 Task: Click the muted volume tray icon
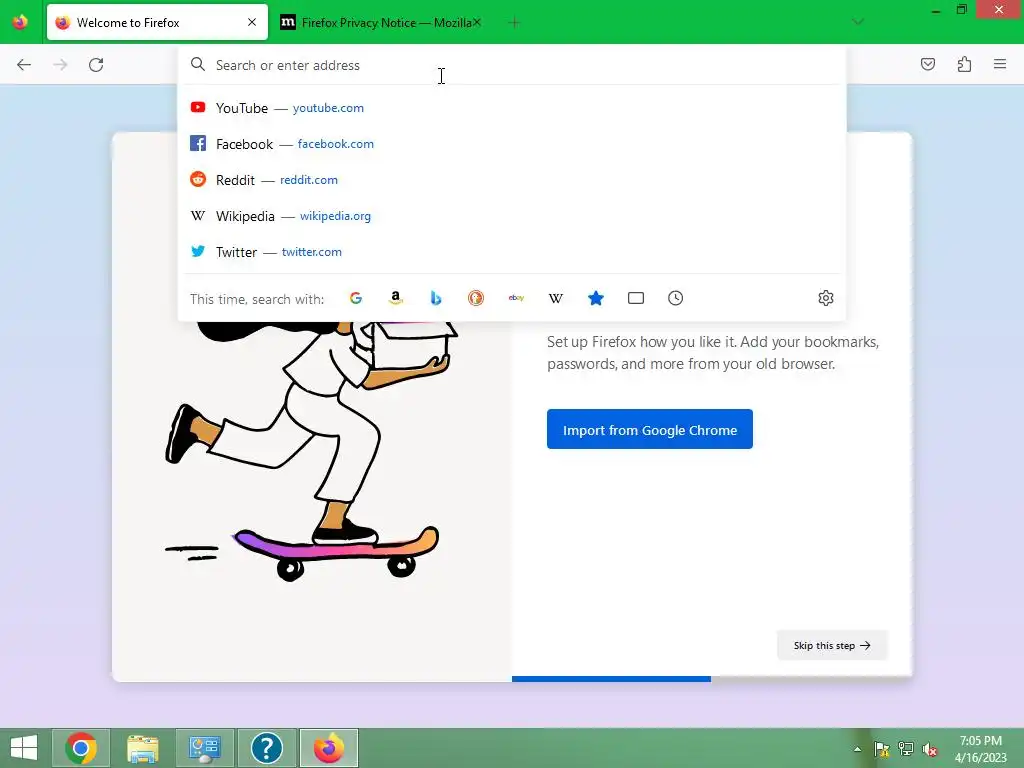click(x=930, y=749)
